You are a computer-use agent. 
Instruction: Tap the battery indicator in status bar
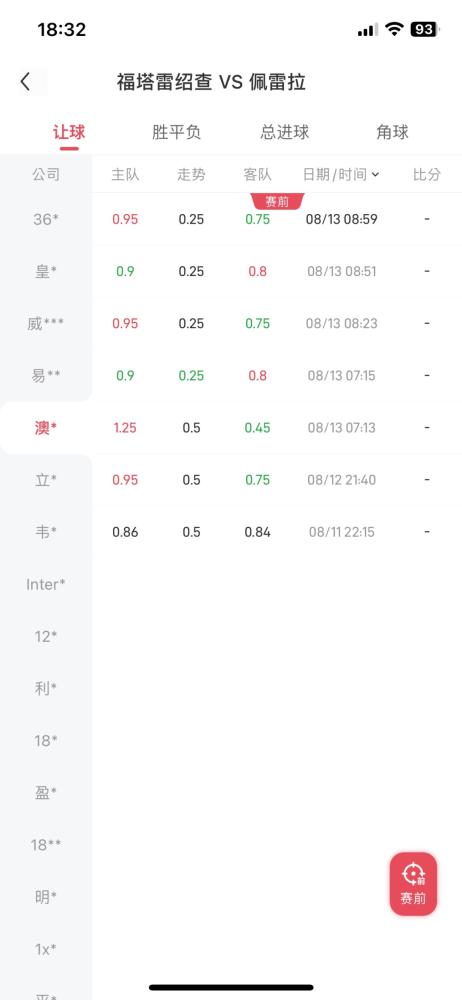tap(425, 29)
